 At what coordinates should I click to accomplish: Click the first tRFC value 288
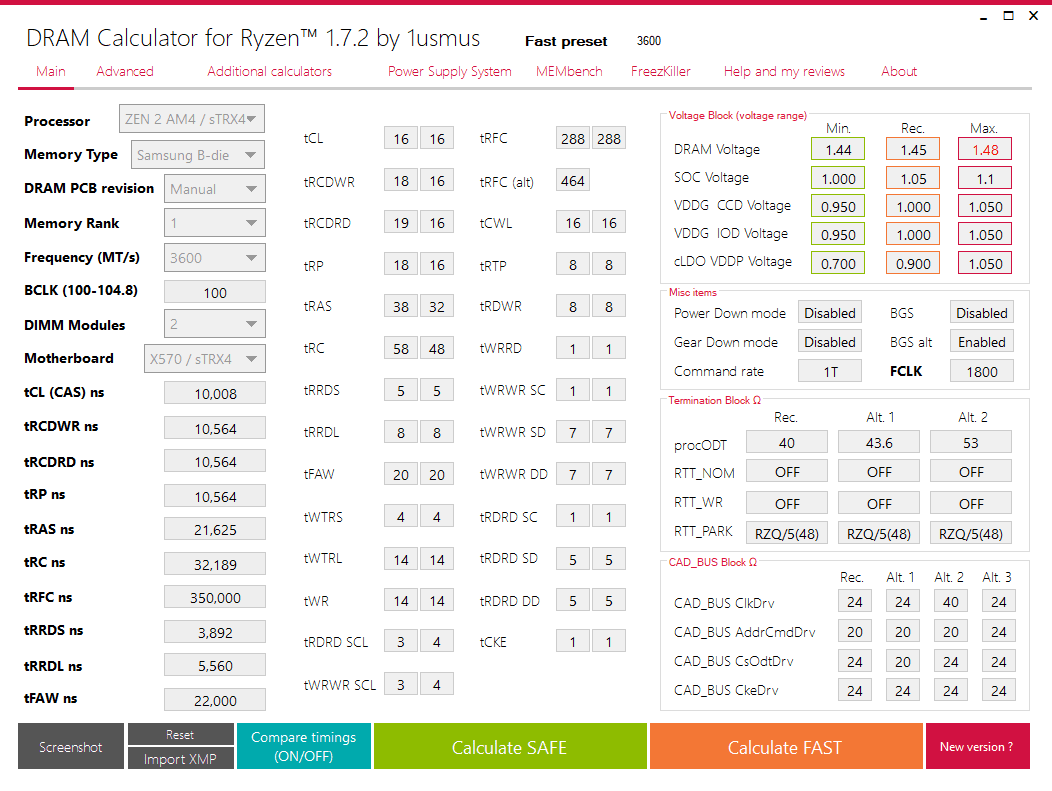tap(573, 139)
